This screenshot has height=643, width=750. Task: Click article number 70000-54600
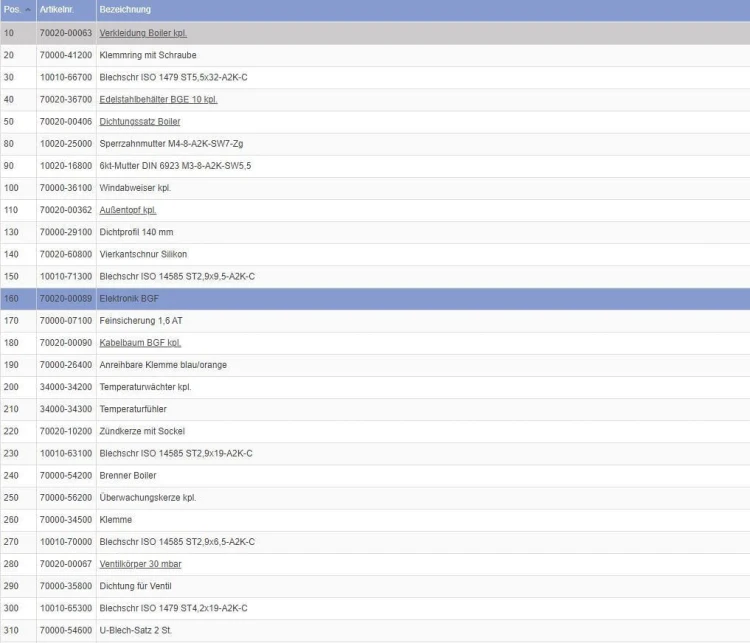[66, 631]
